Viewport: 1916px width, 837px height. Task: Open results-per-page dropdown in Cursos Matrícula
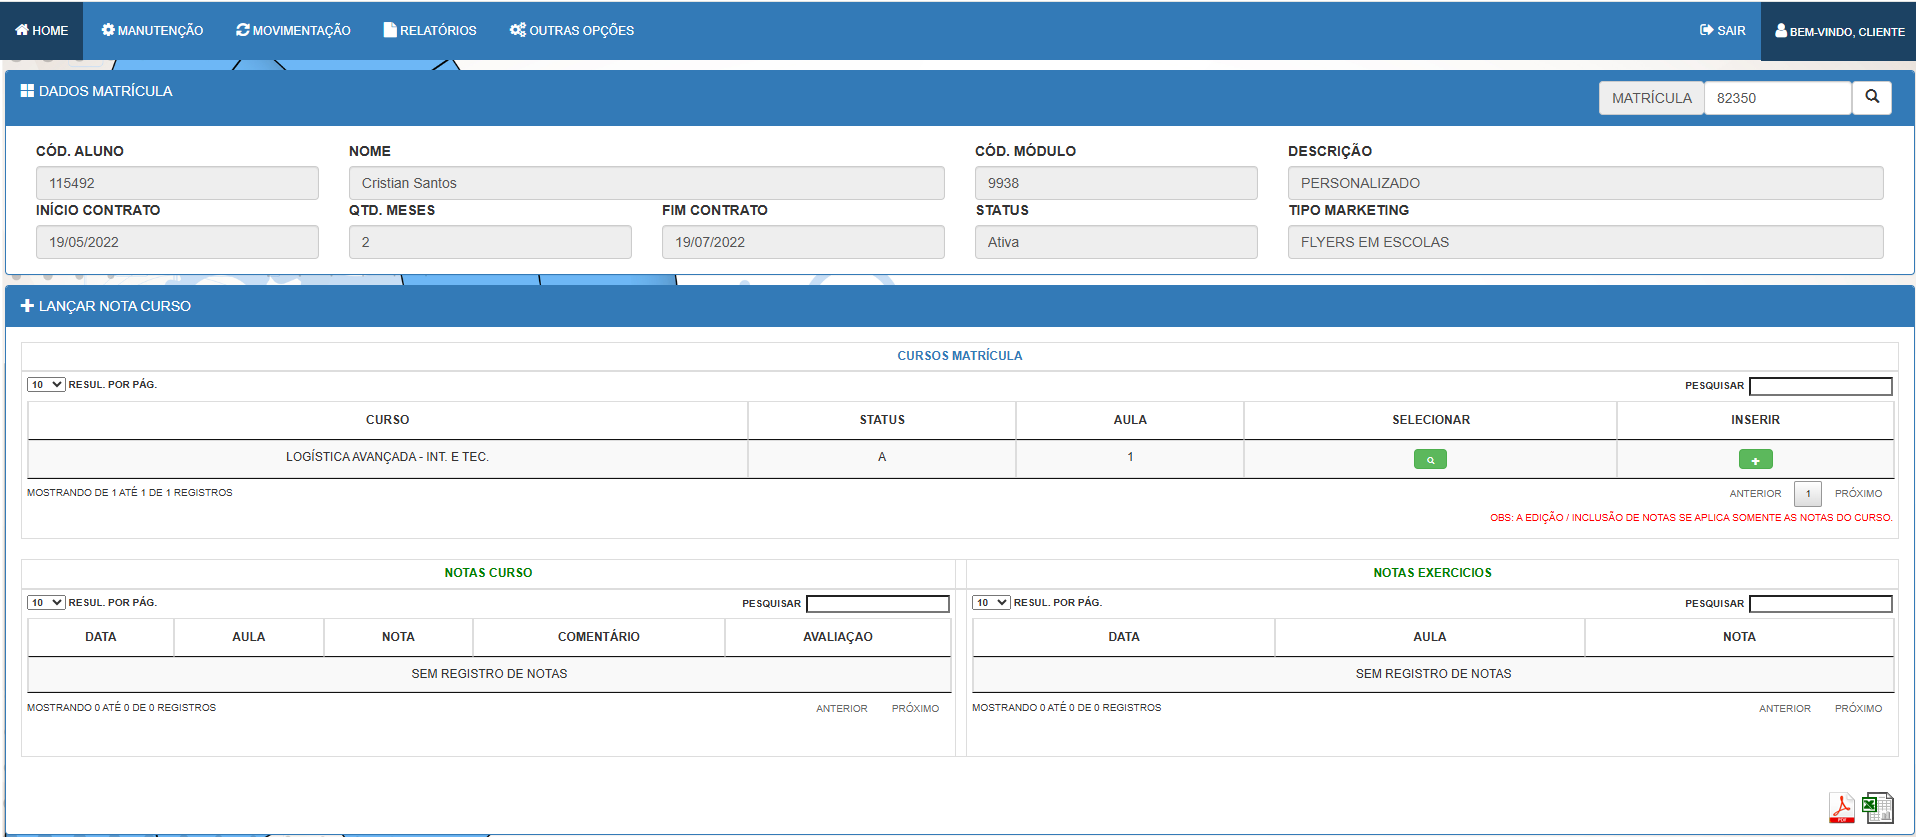pos(46,385)
